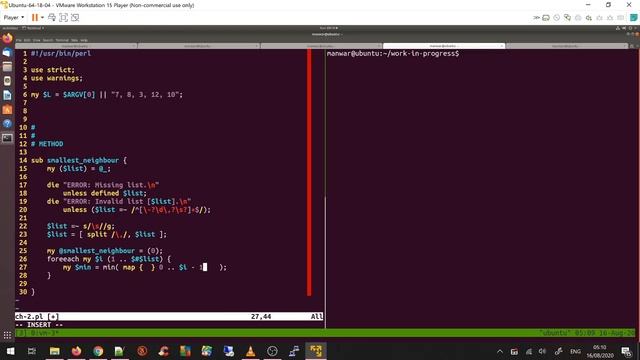Open the Search menu of the terminal window
The width and height of the screenshot is (640, 360).
point(48,40)
